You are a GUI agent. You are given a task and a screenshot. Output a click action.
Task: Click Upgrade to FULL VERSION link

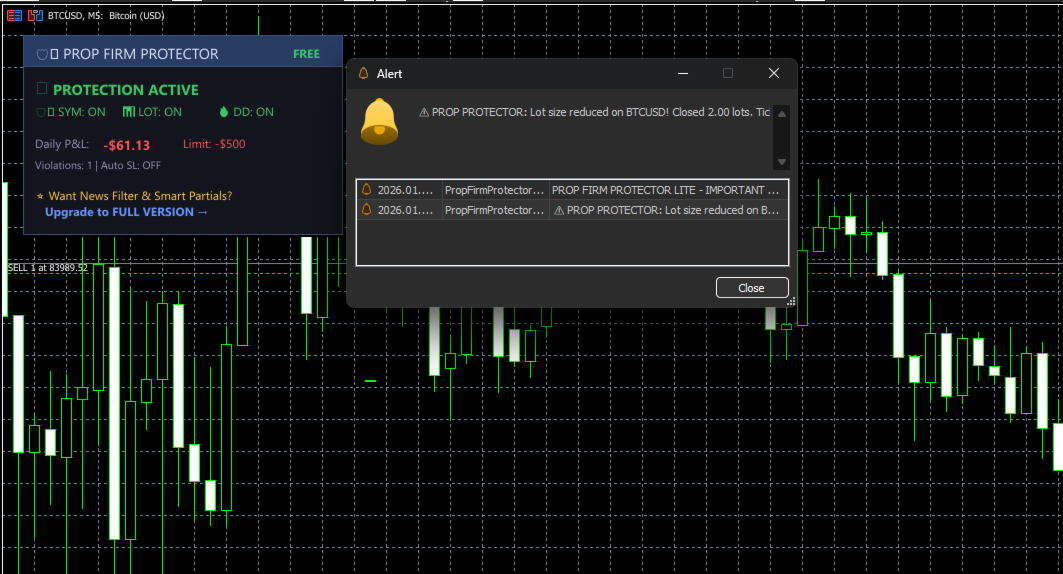click(x=126, y=212)
